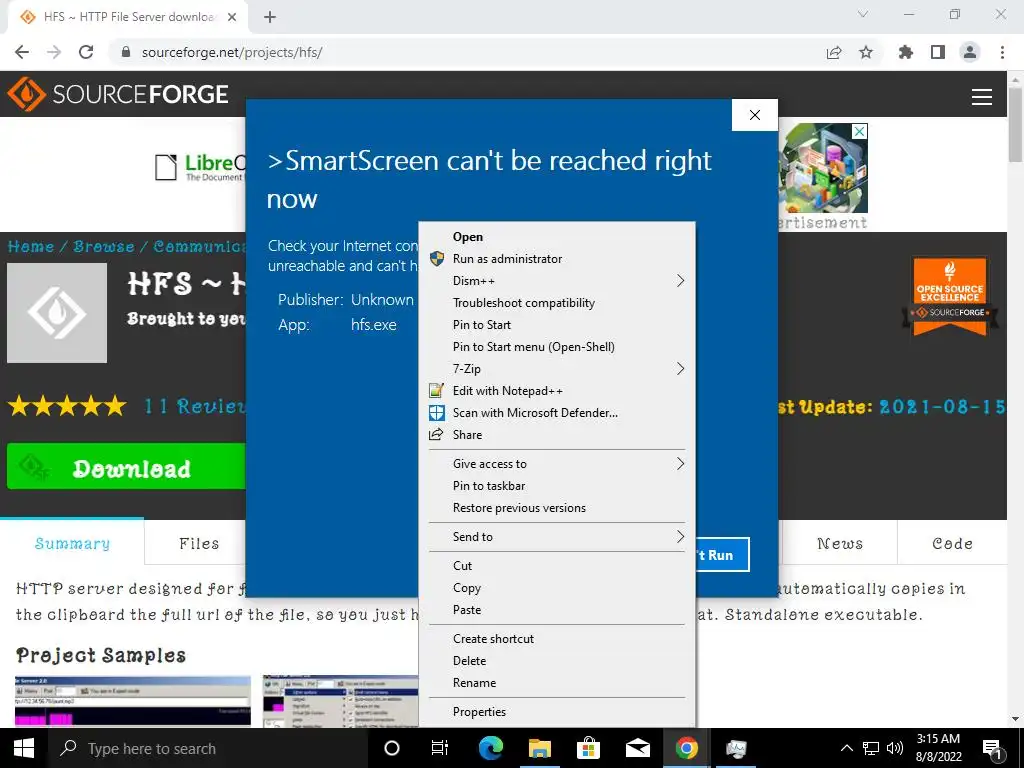Open Microsoft Store from the taskbar
Viewport: 1024px width, 768px height.
click(x=588, y=748)
